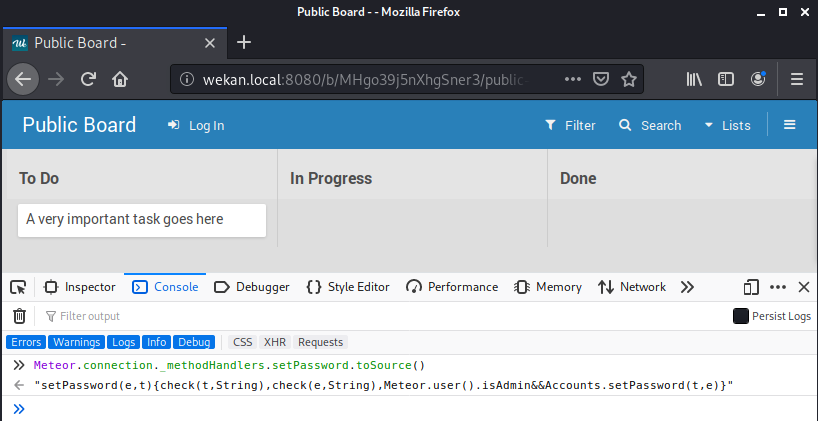Screen dimensions: 818x421
Task: Reload the current page
Action: [x=88, y=79]
